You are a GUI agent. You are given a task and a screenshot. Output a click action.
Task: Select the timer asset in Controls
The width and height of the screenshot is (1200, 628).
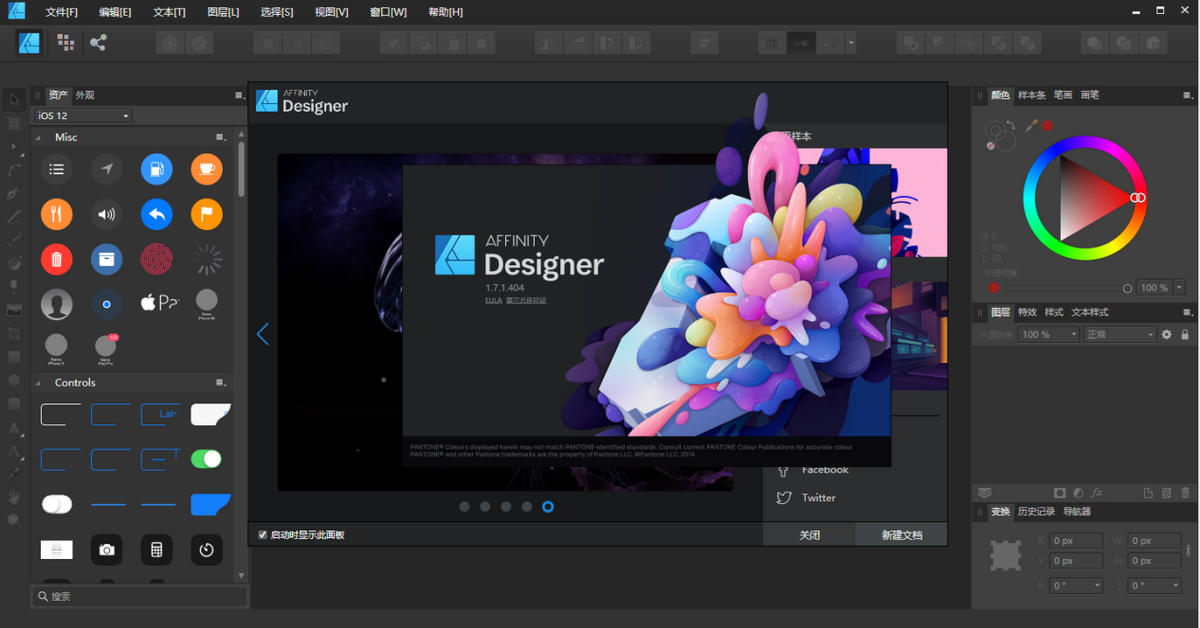(207, 550)
